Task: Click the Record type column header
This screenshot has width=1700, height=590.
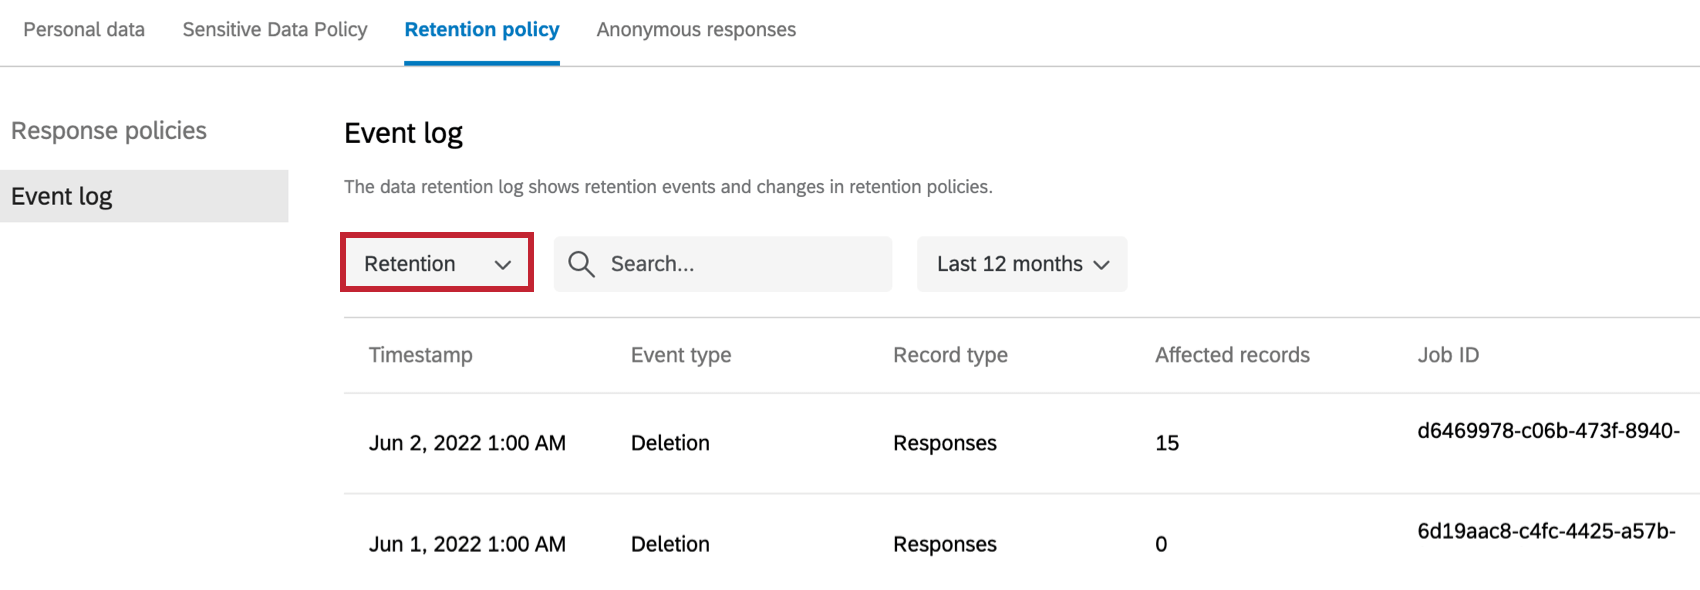Action: (950, 355)
